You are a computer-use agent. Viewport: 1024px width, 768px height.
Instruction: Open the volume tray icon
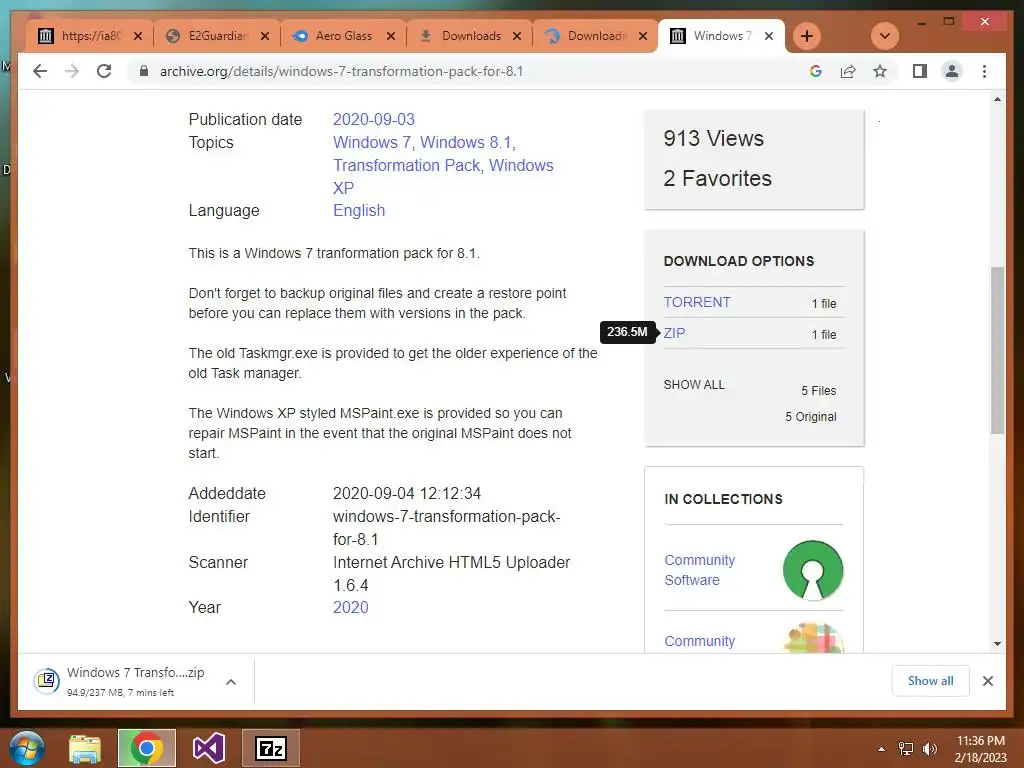[929, 749]
